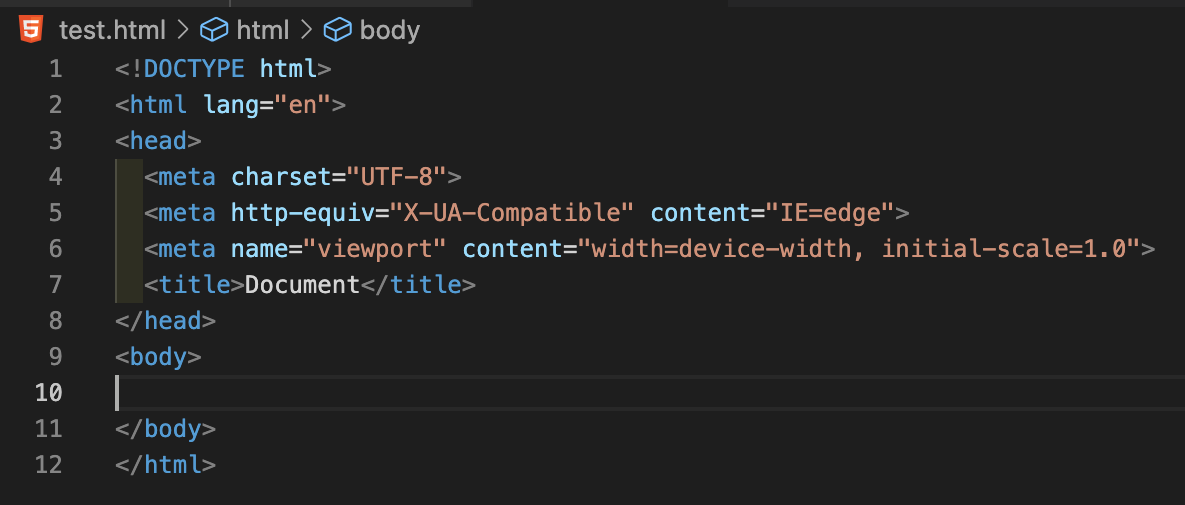The image size is (1185, 505).
Task: Click line number 1 in the gutter
Action: point(54,69)
